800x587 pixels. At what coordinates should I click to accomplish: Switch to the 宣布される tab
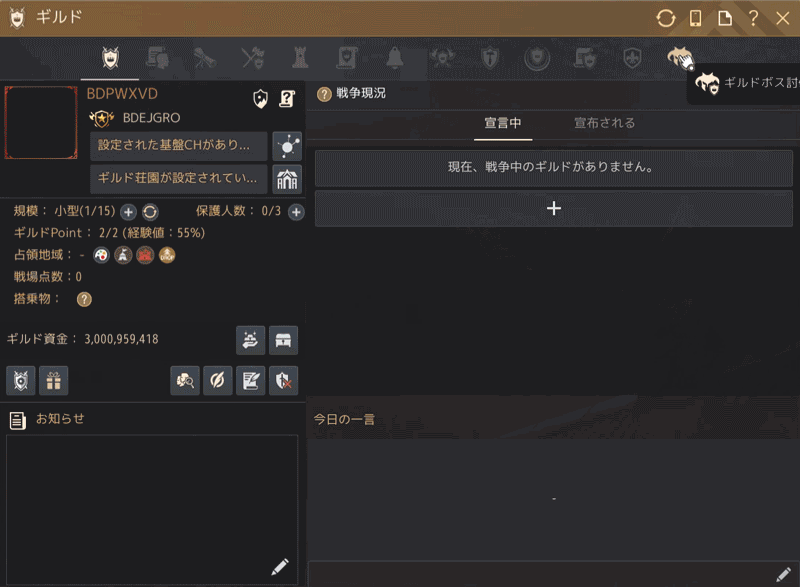click(604, 123)
